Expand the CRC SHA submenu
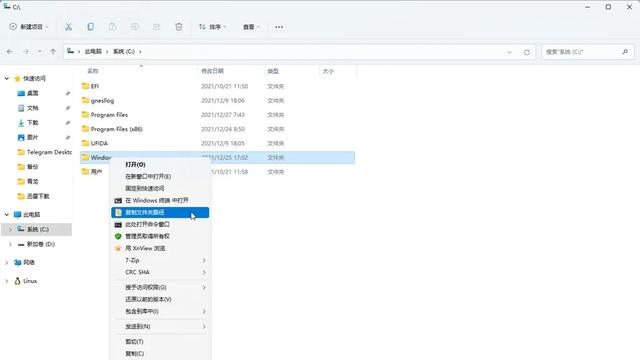 (160, 272)
